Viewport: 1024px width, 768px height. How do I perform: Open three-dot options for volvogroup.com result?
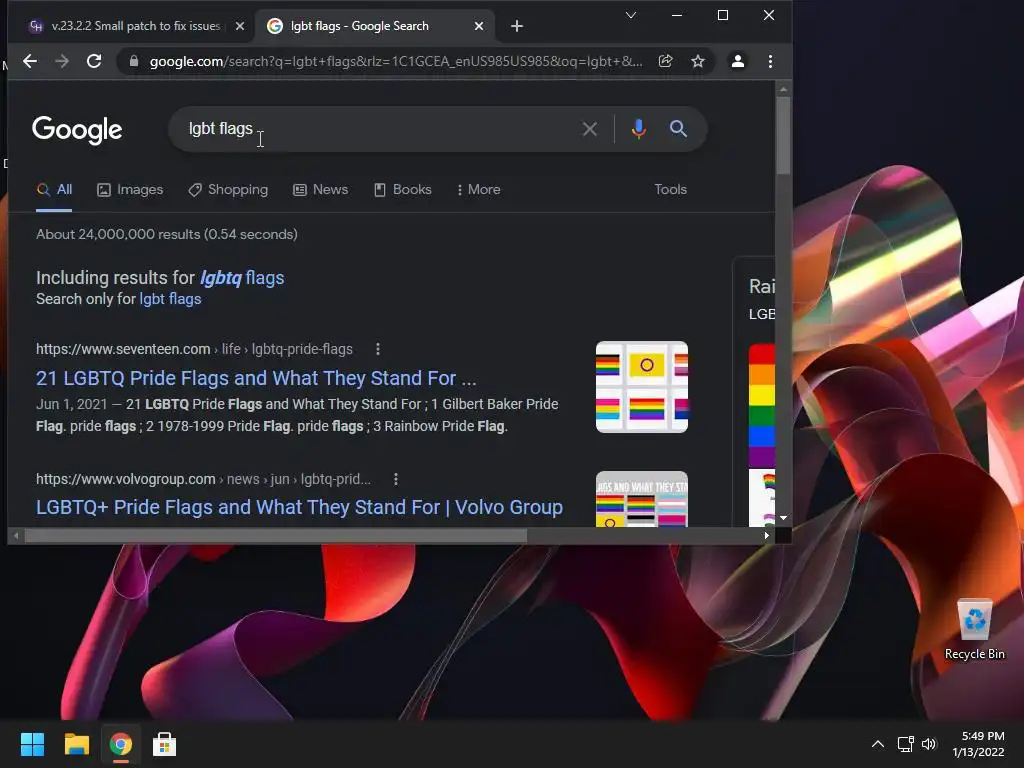(x=396, y=479)
